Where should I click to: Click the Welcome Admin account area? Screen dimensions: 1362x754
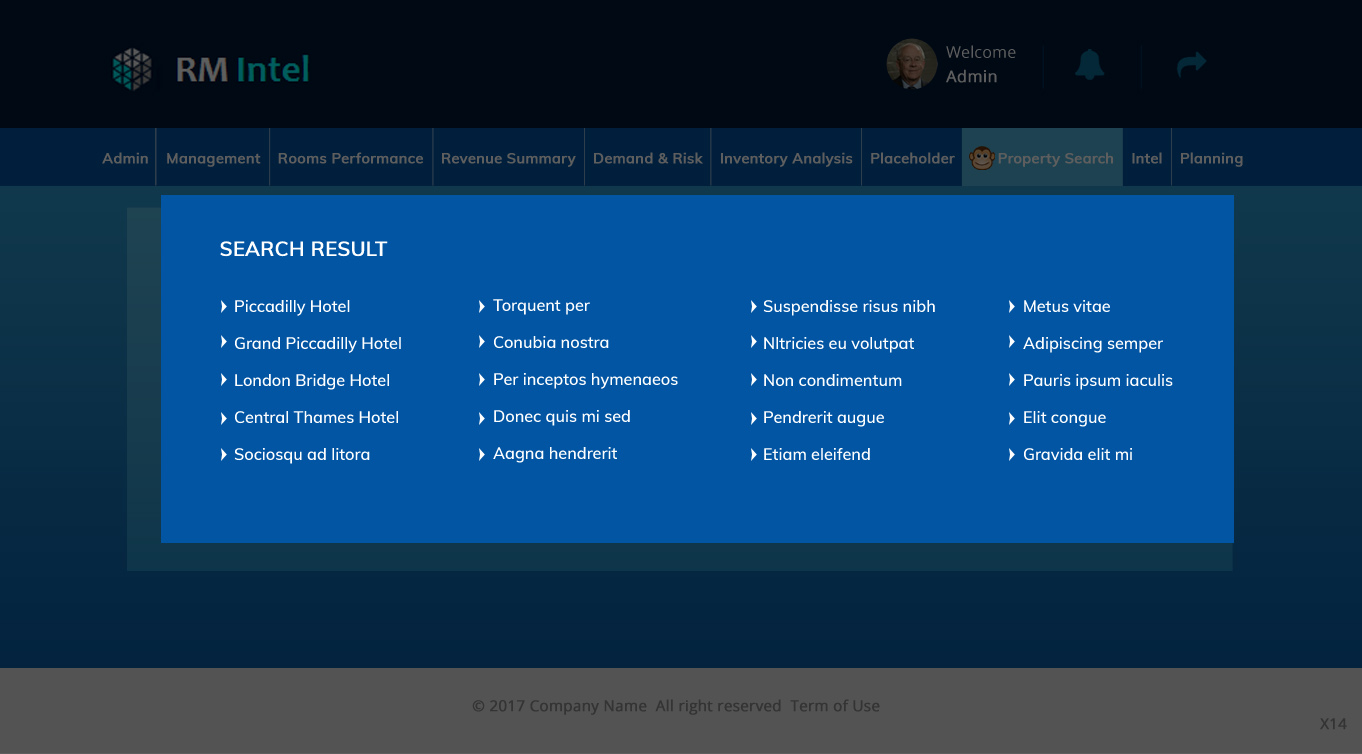[x=980, y=64]
